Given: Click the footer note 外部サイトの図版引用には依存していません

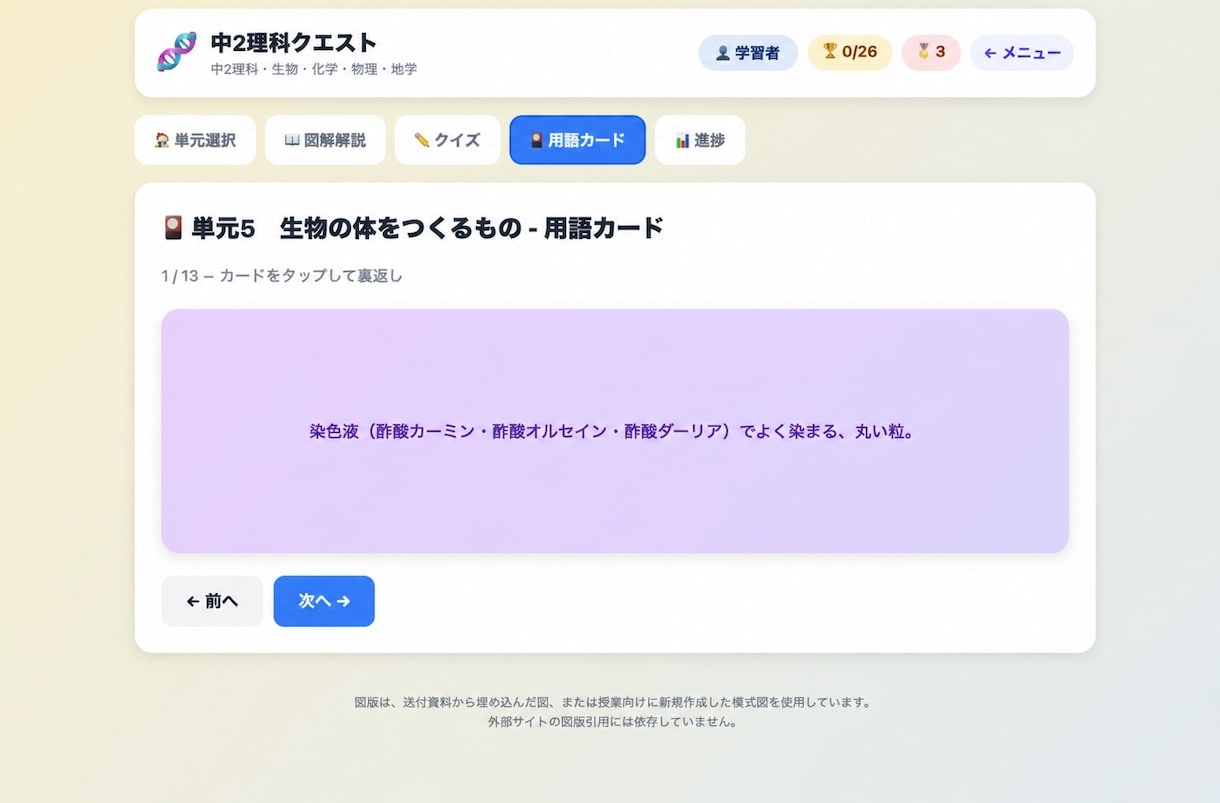Looking at the screenshot, I should pyautogui.click(x=612, y=722).
